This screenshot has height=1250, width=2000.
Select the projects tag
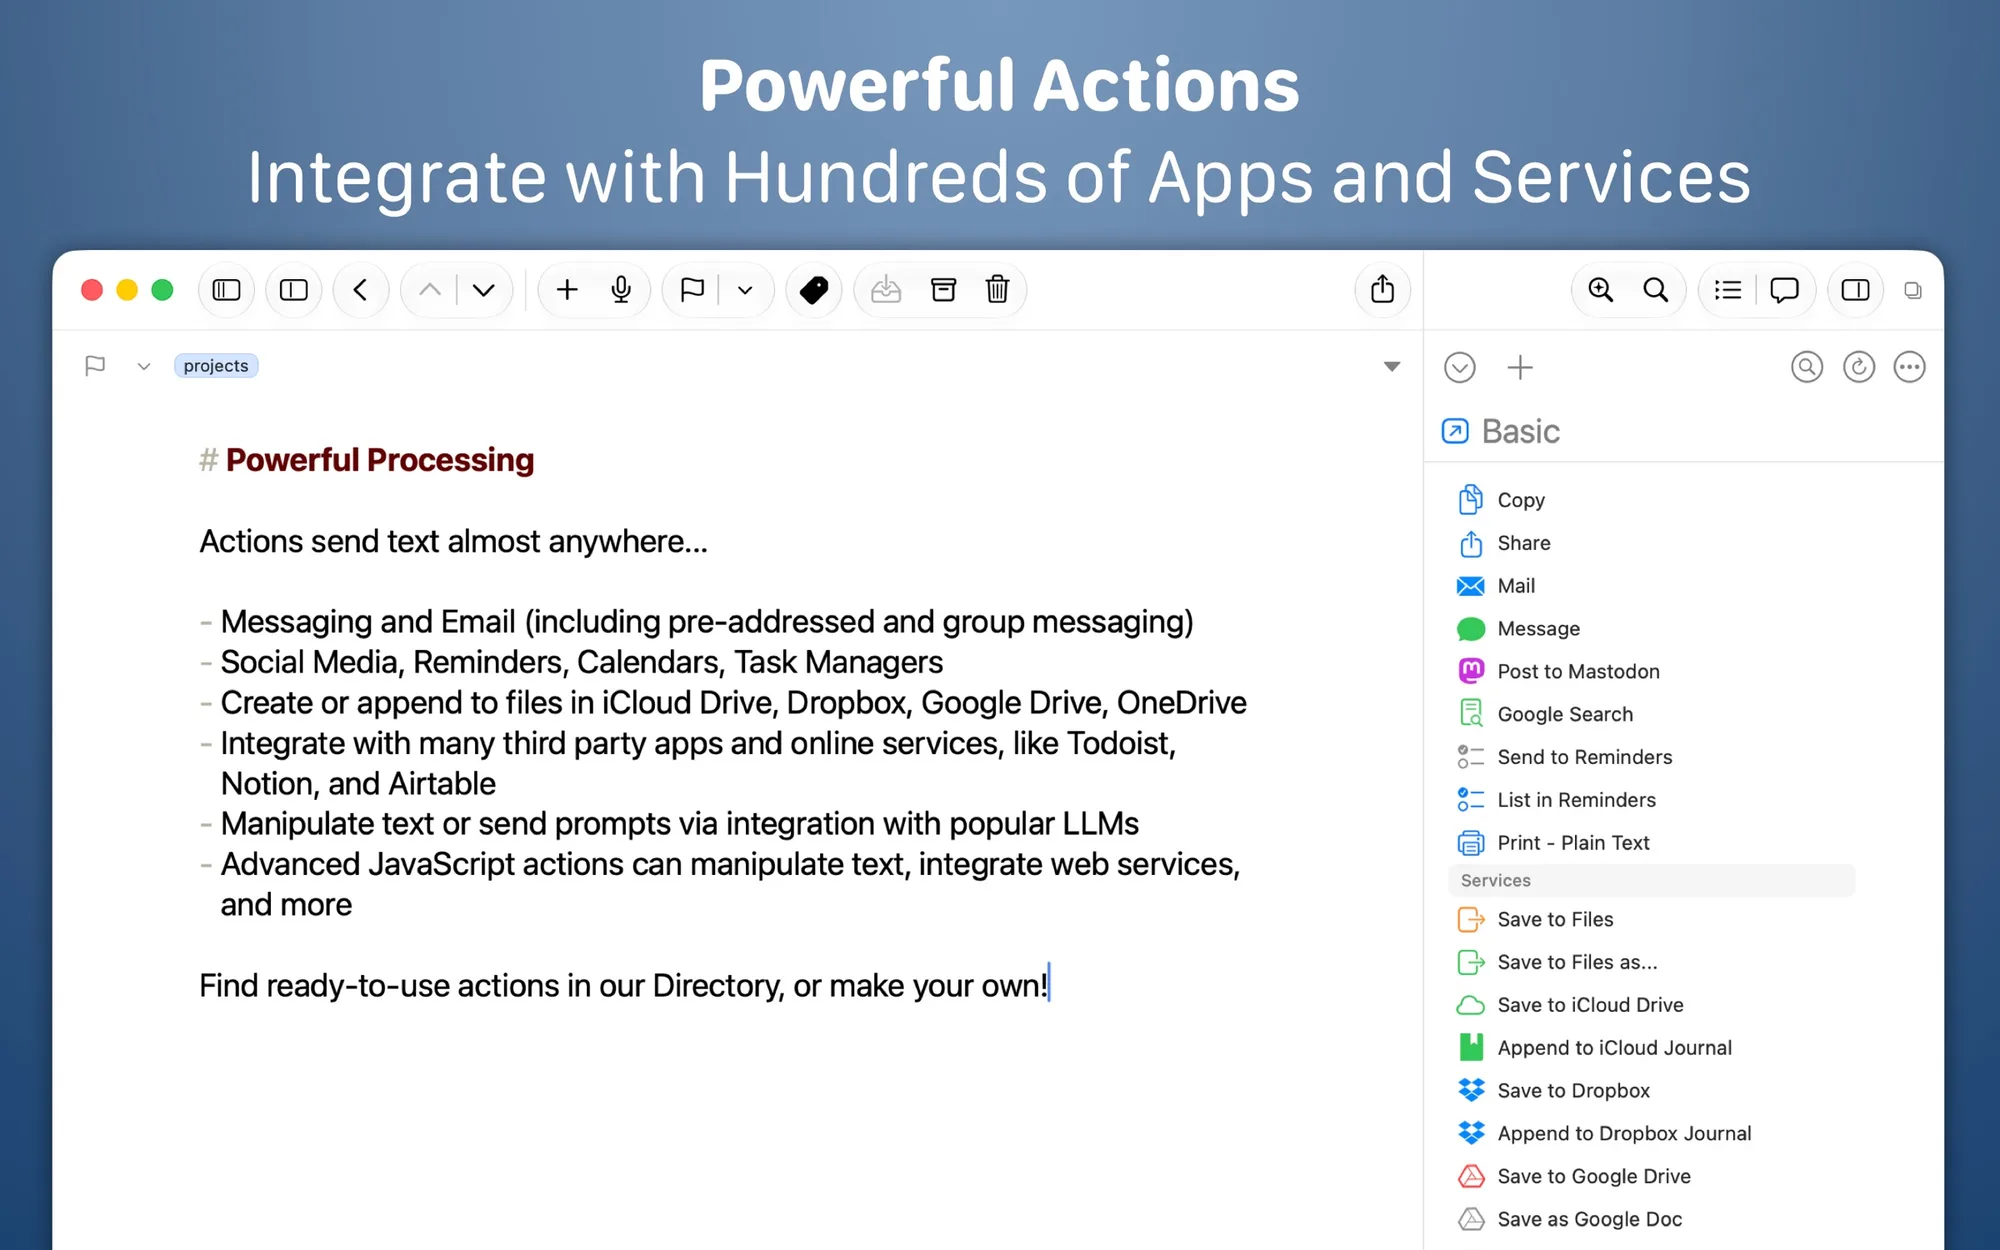[216, 366]
